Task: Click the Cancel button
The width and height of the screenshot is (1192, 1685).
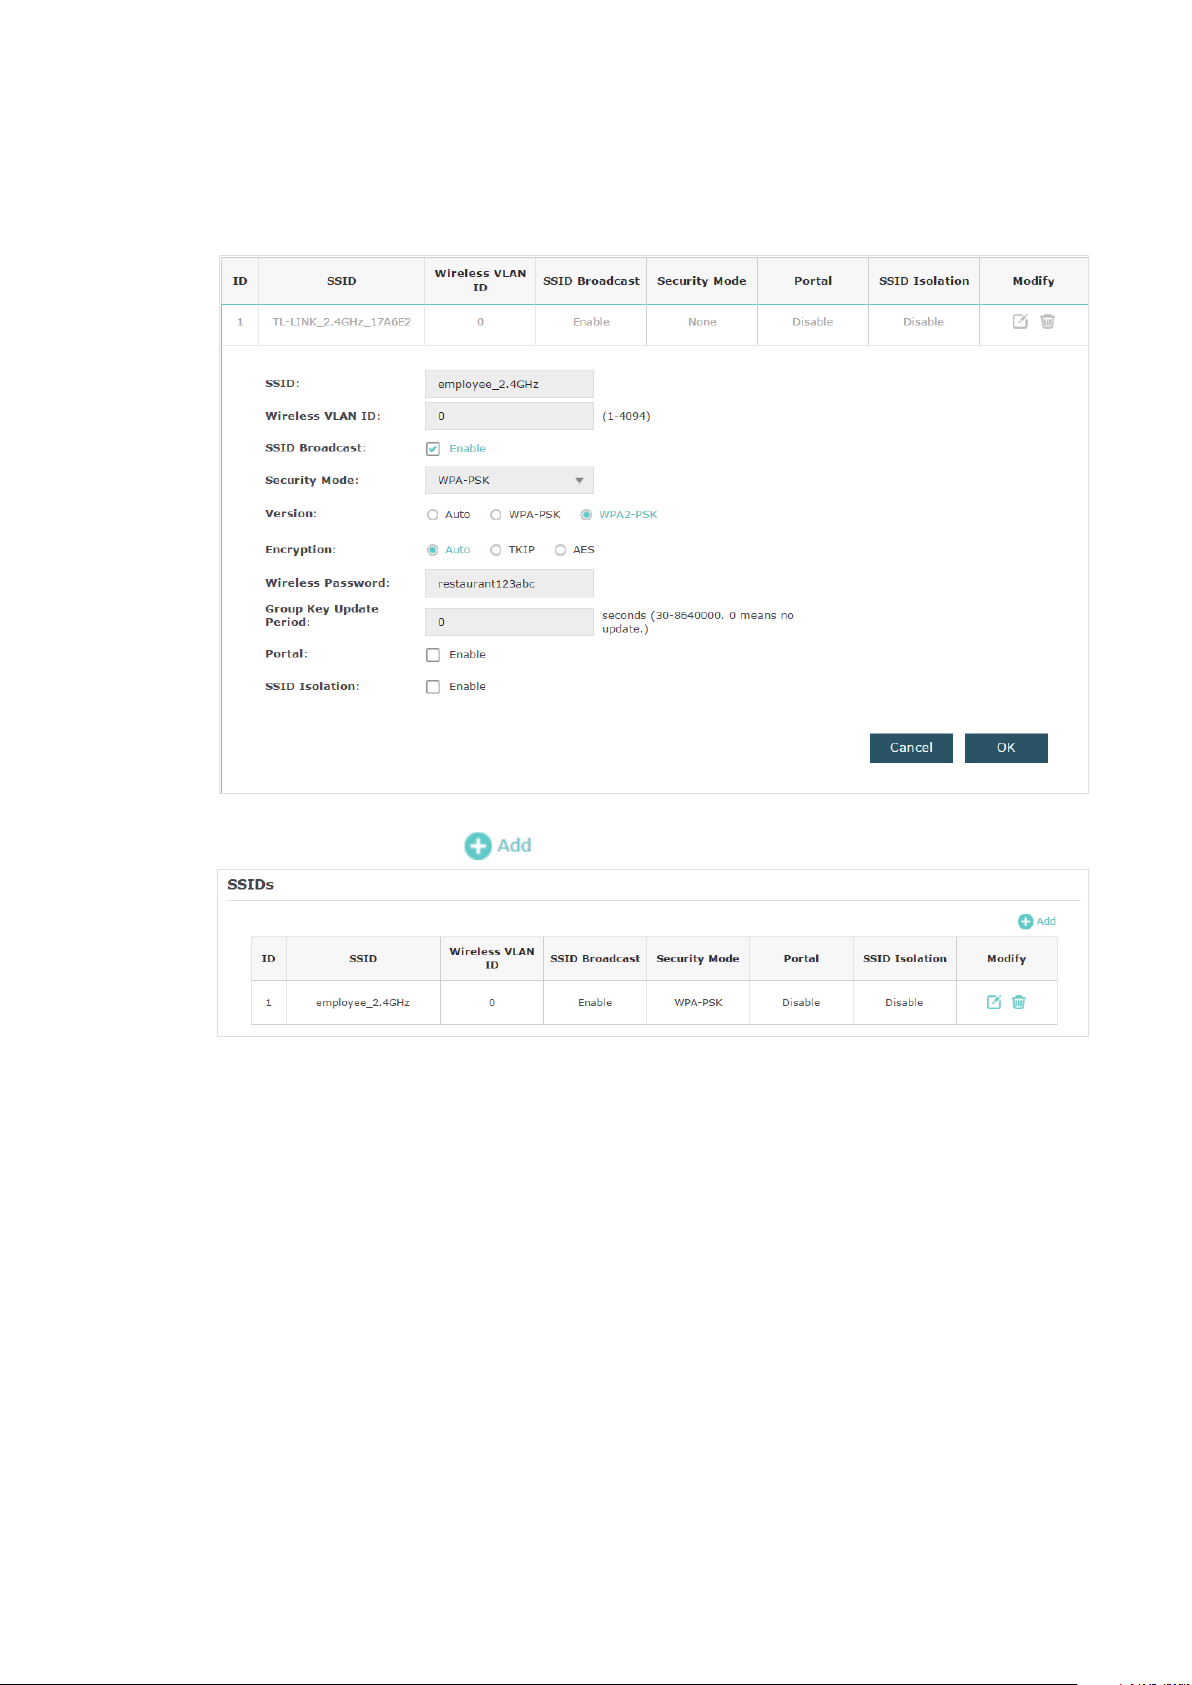Action: [911, 748]
